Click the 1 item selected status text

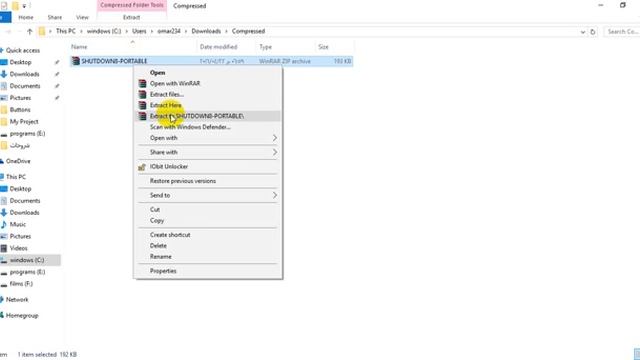47,354
